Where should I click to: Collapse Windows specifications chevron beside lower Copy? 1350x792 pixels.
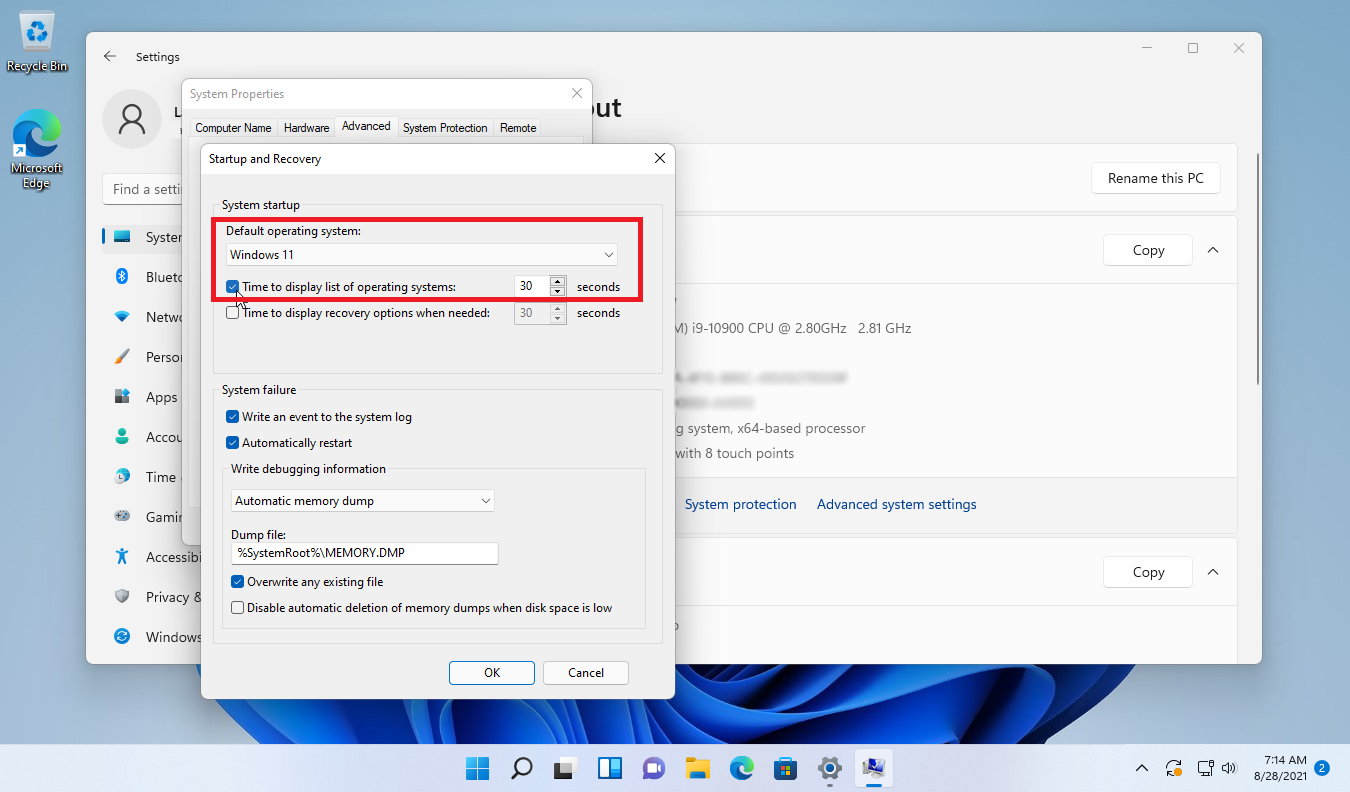[x=1213, y=572]
